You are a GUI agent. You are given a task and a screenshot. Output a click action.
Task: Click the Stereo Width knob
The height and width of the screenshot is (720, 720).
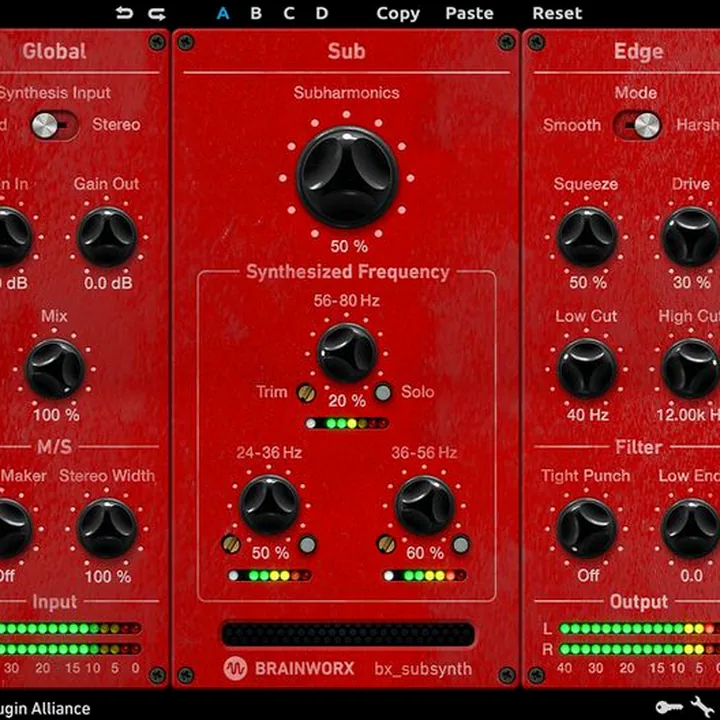107,528
